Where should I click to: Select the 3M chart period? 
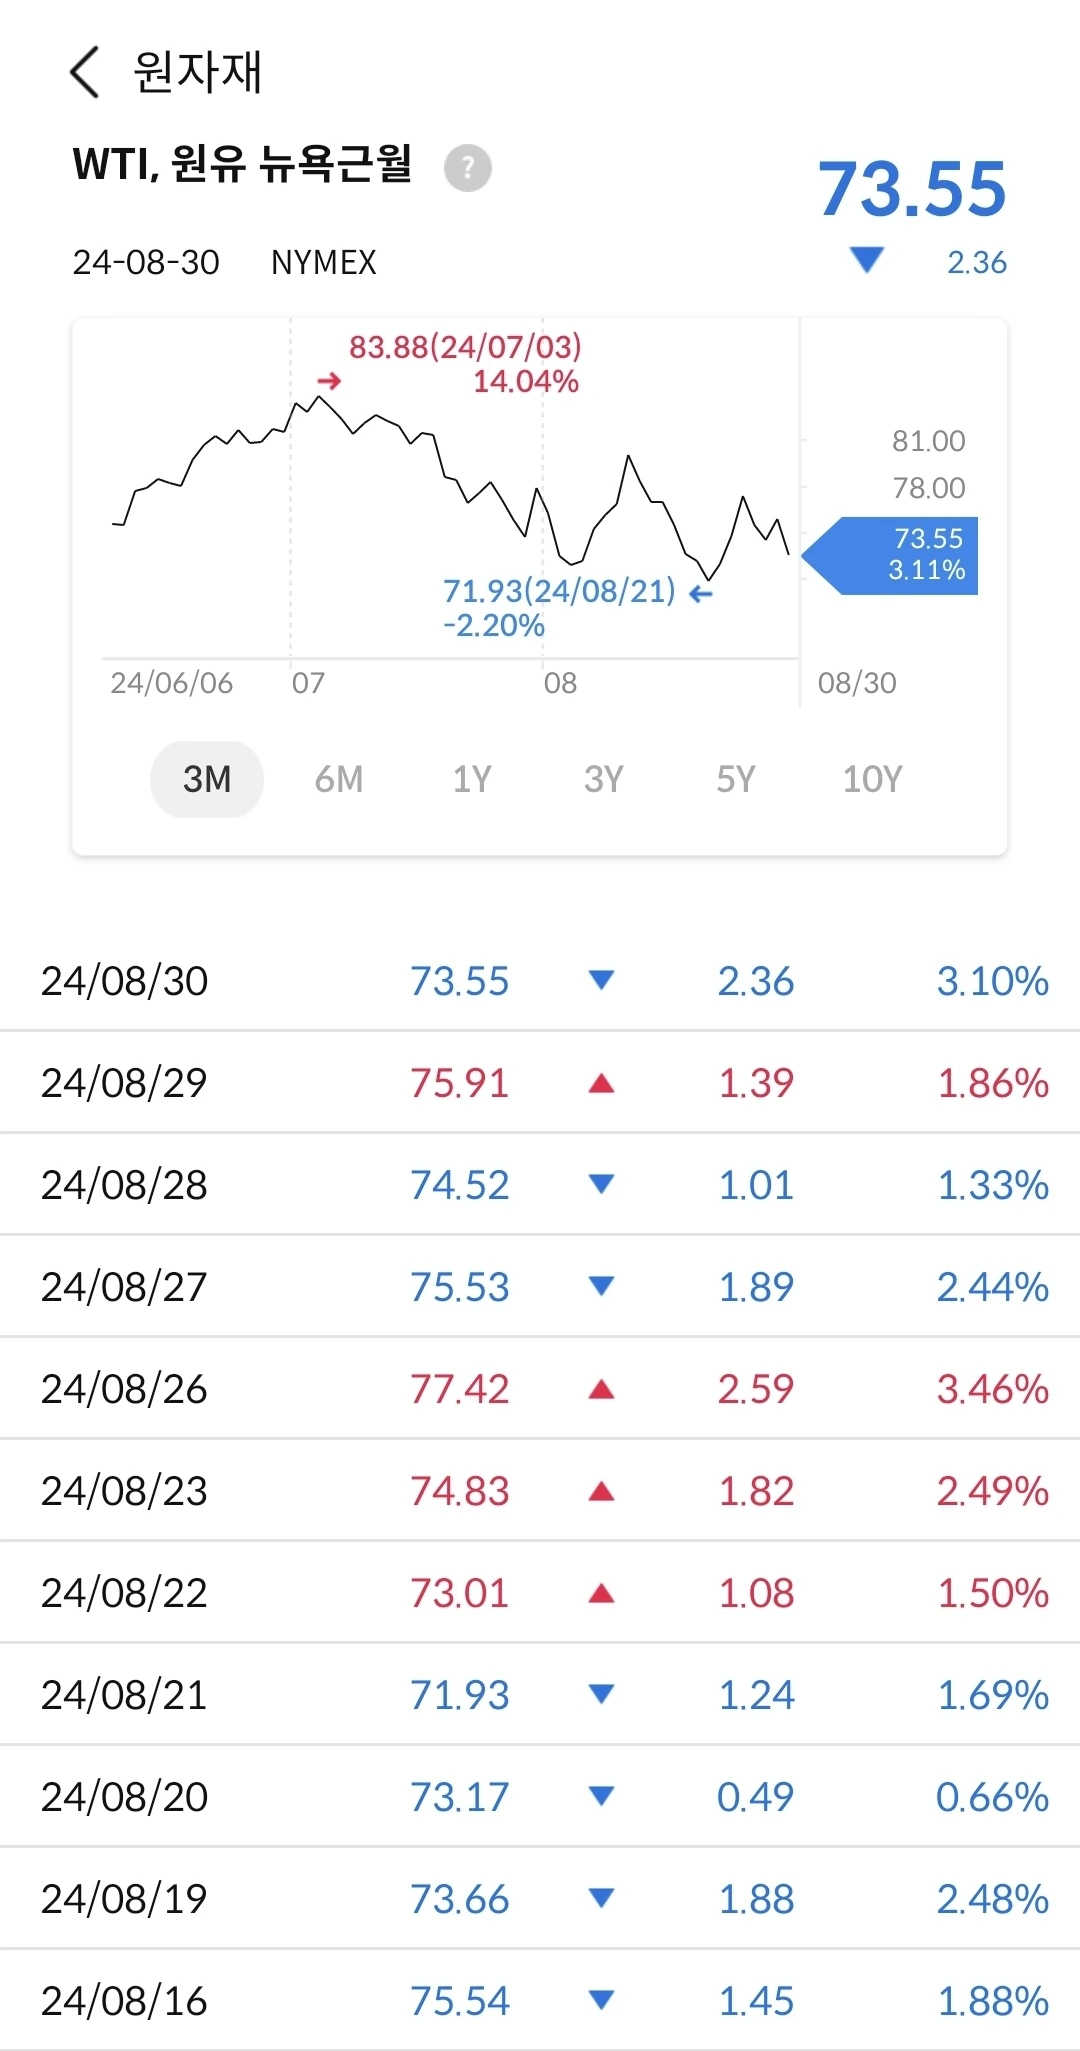207,779
